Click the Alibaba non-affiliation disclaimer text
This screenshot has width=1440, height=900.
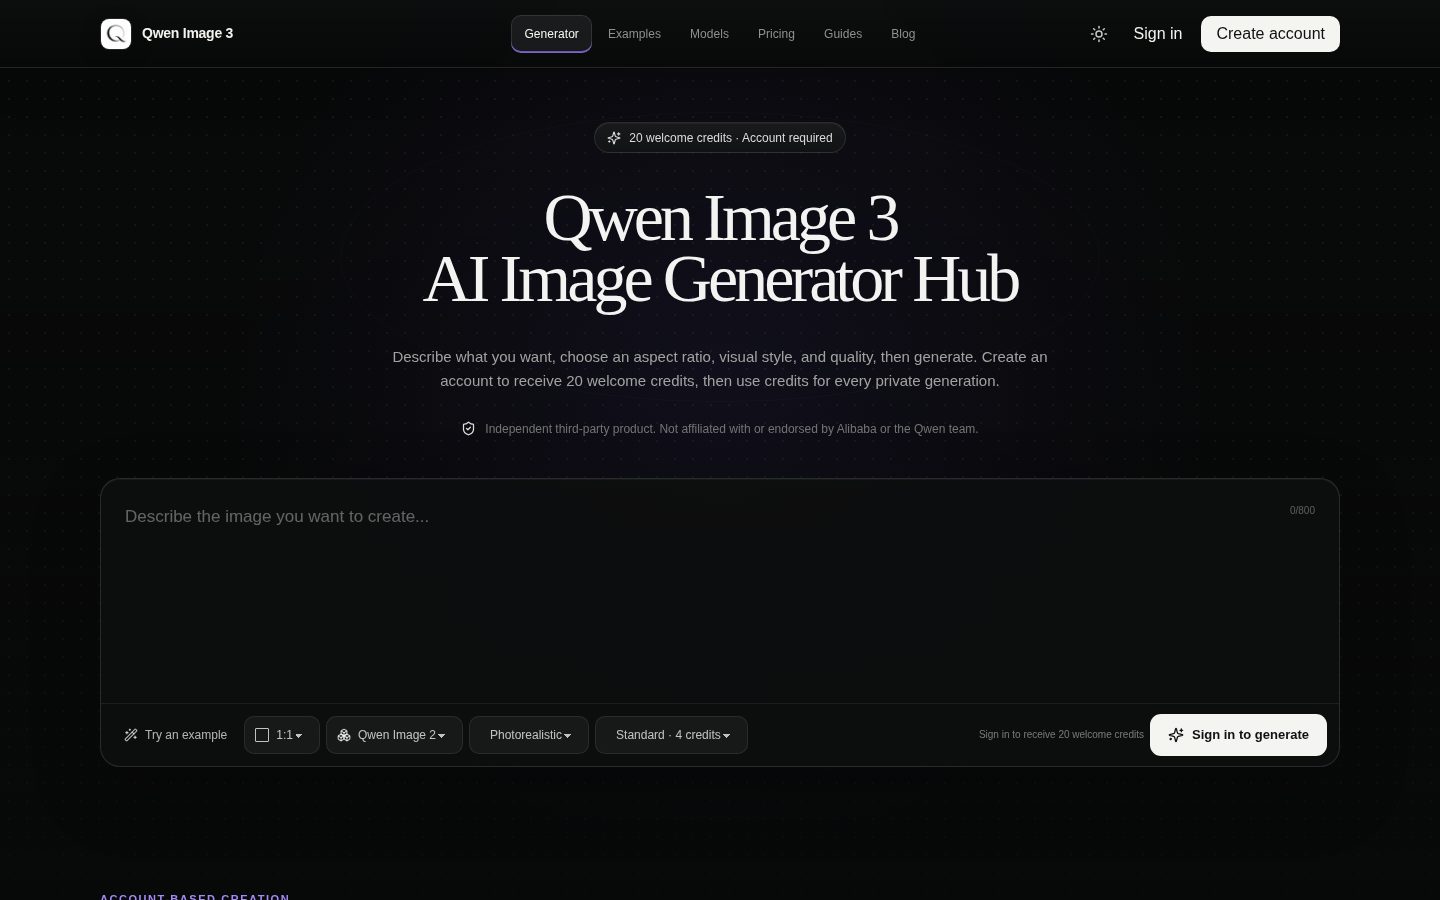[x=731, y=429]
